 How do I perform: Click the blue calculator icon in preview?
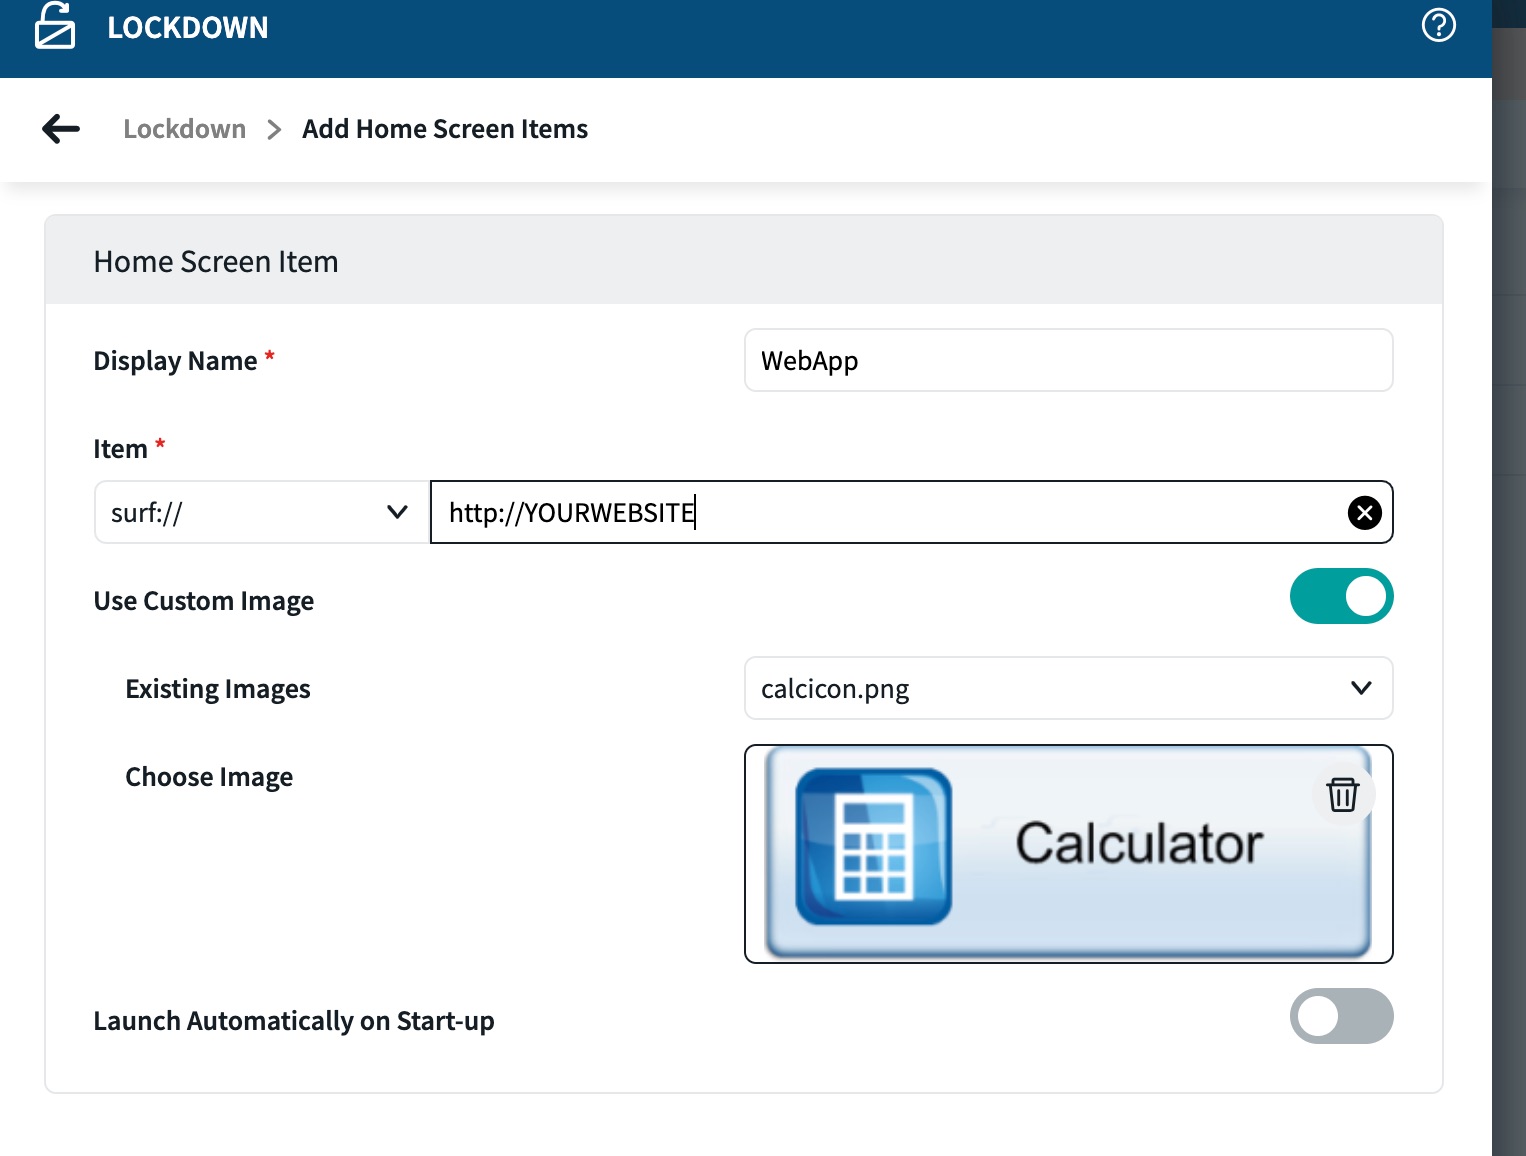(x=873, y=847)
